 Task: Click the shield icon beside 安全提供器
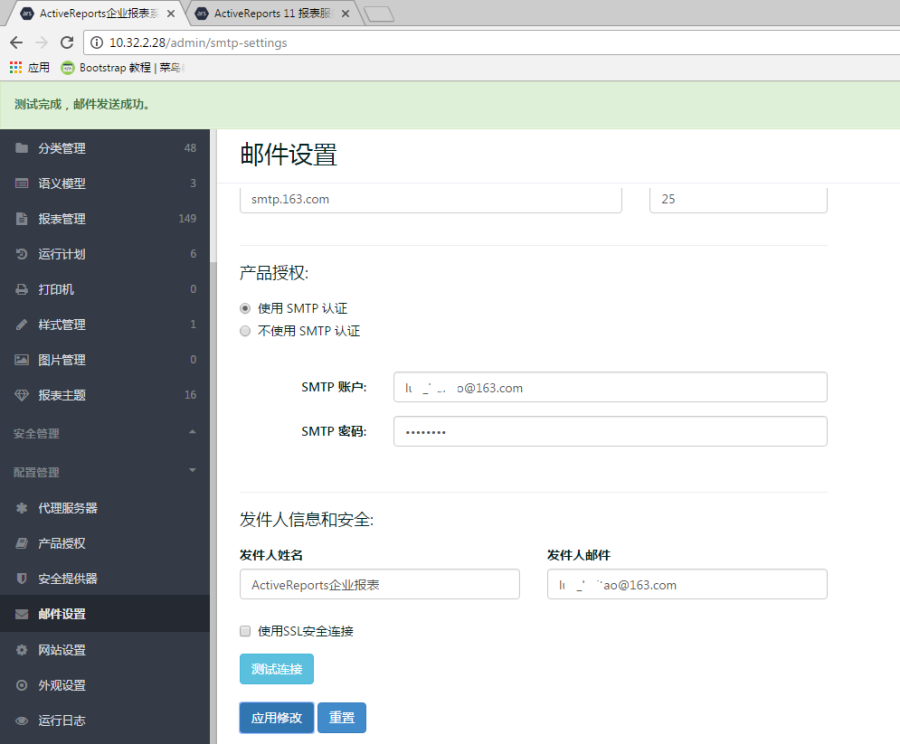[x=21, y=579]
